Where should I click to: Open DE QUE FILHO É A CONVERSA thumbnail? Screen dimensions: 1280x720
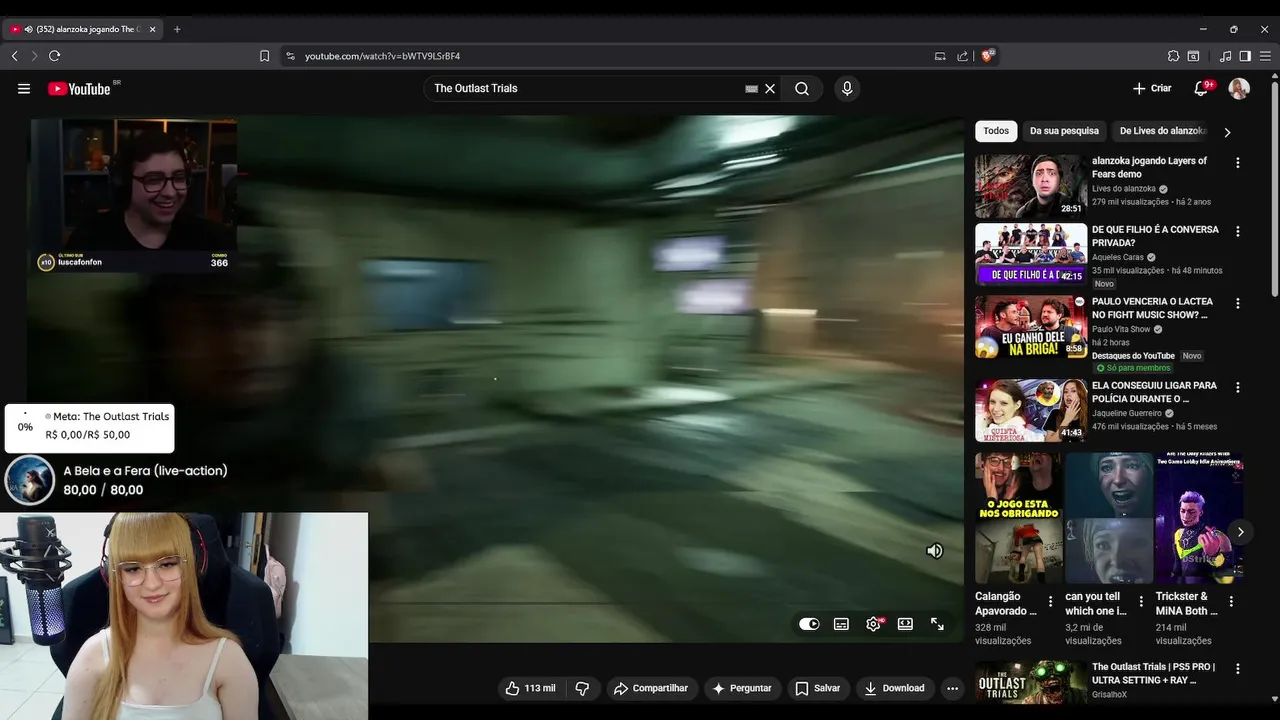click(x=1031, y=254)
